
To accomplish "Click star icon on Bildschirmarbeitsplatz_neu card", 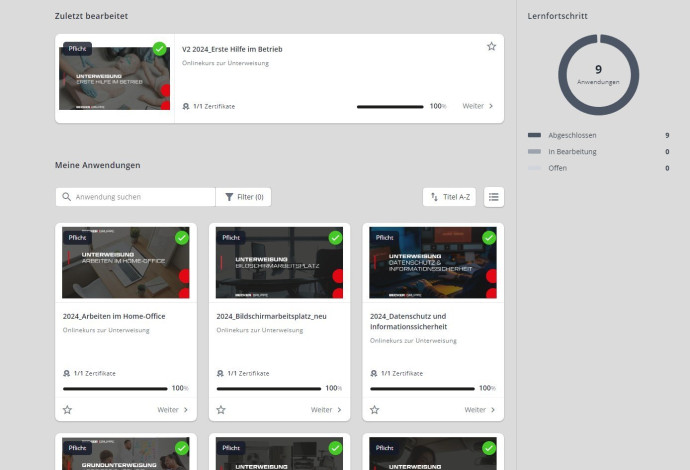I will [221, 410].
